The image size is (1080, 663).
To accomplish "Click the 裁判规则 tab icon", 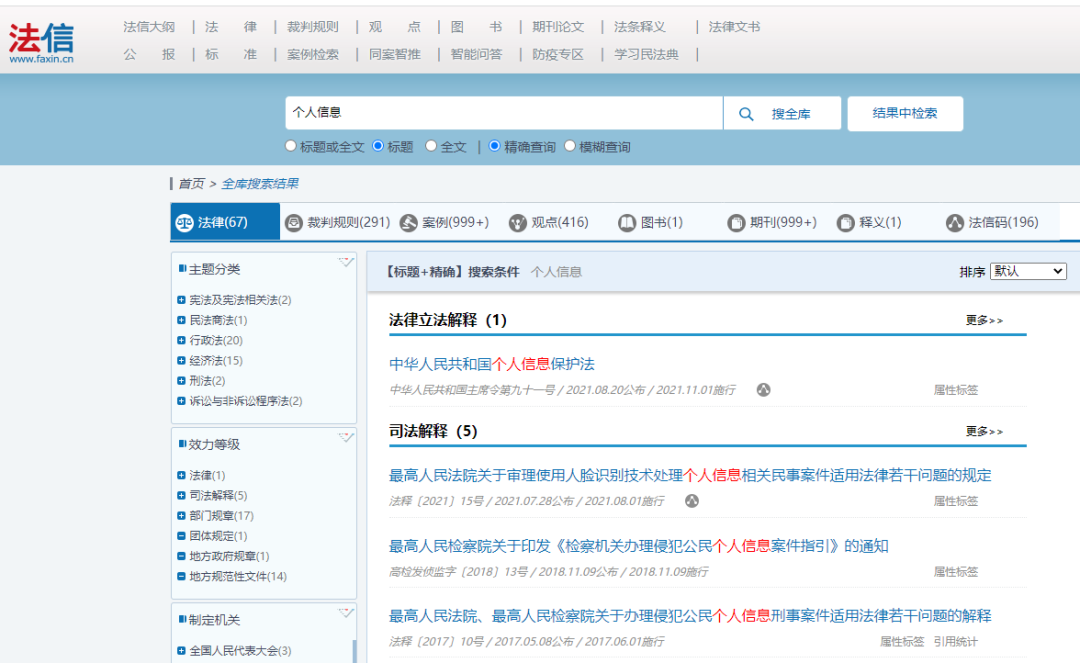I will [294, 223].
